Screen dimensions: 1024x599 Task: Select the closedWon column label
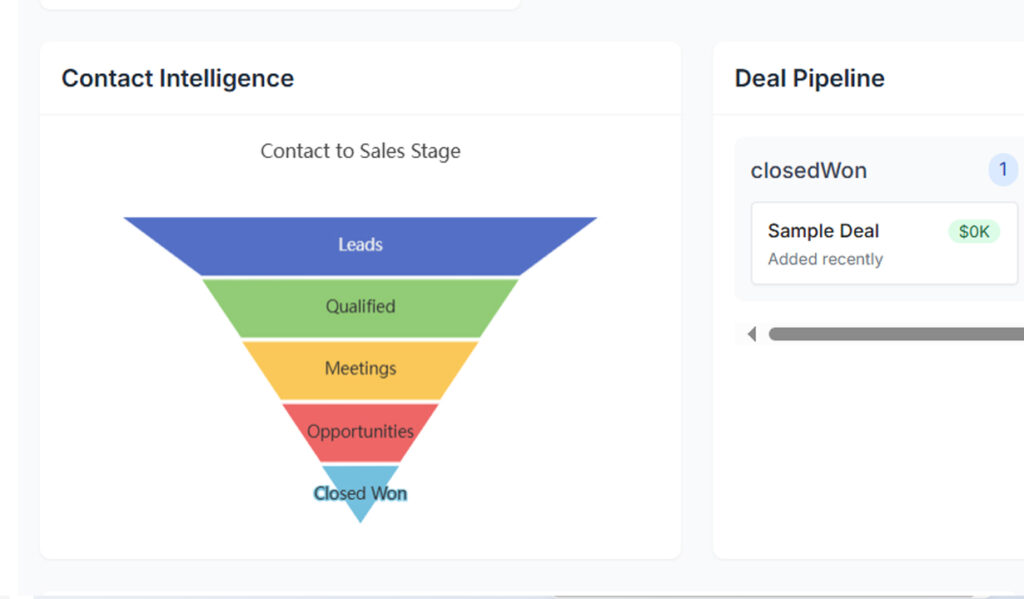pos(808,170)
